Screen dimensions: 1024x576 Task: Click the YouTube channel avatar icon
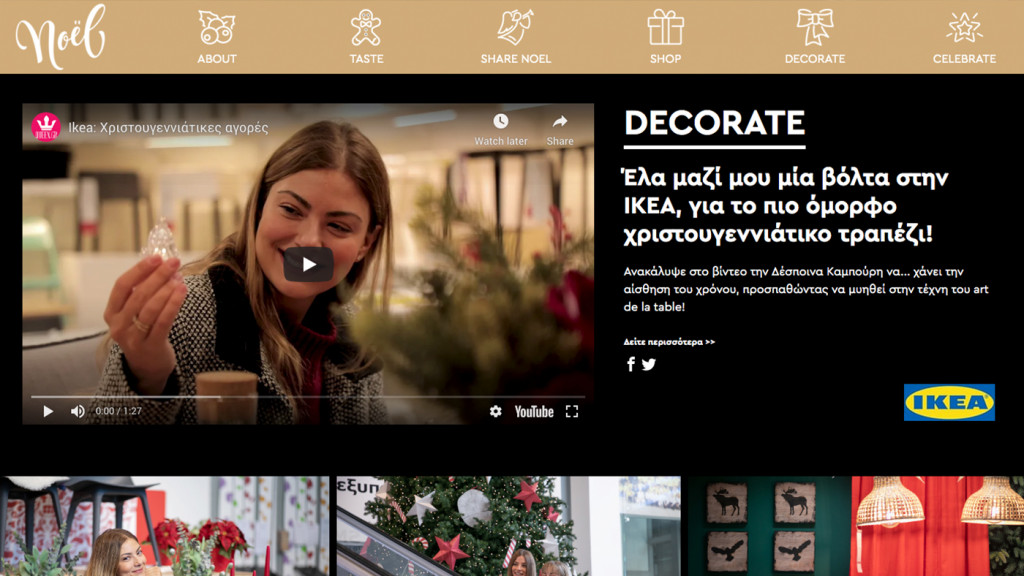pos(46,127)
